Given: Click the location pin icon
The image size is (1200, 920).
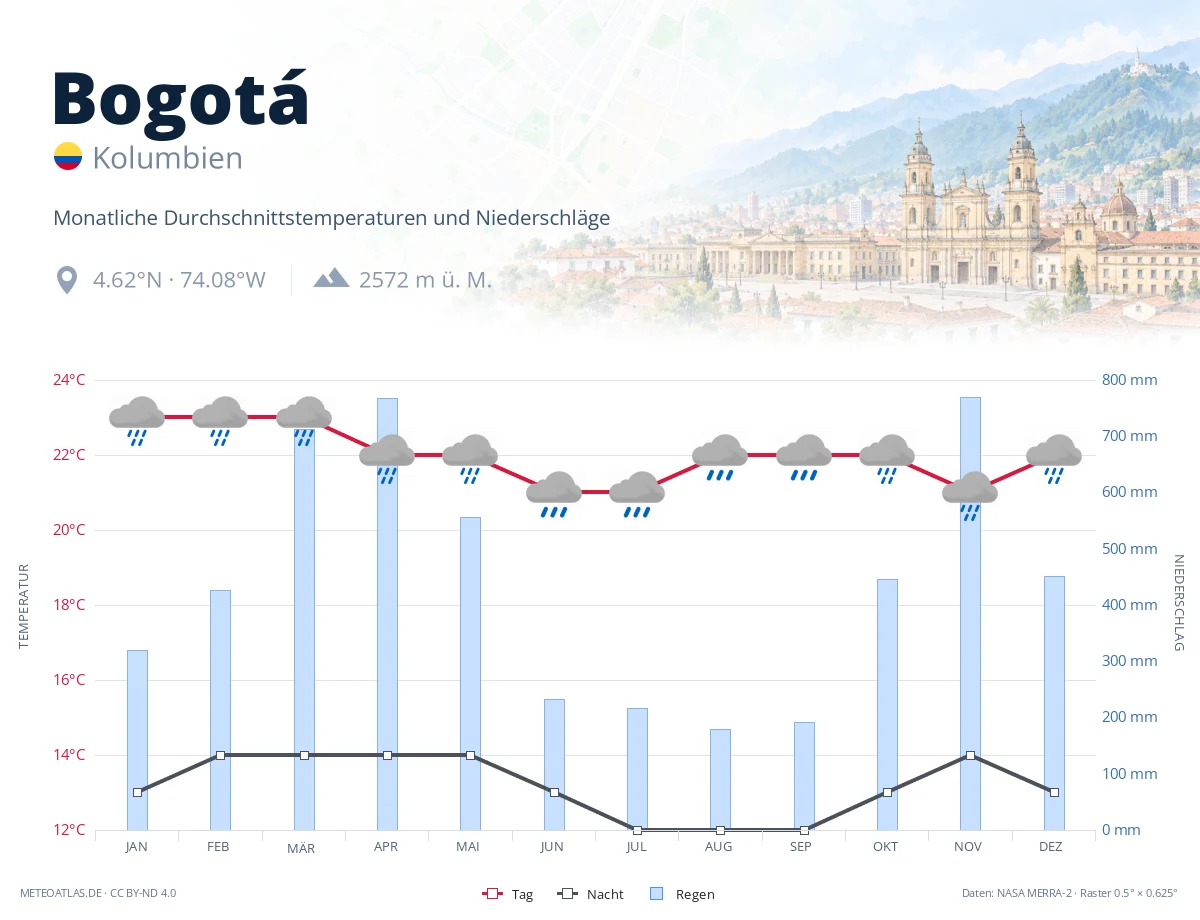Looking at the screenshot, I should [x=67, y=280].
